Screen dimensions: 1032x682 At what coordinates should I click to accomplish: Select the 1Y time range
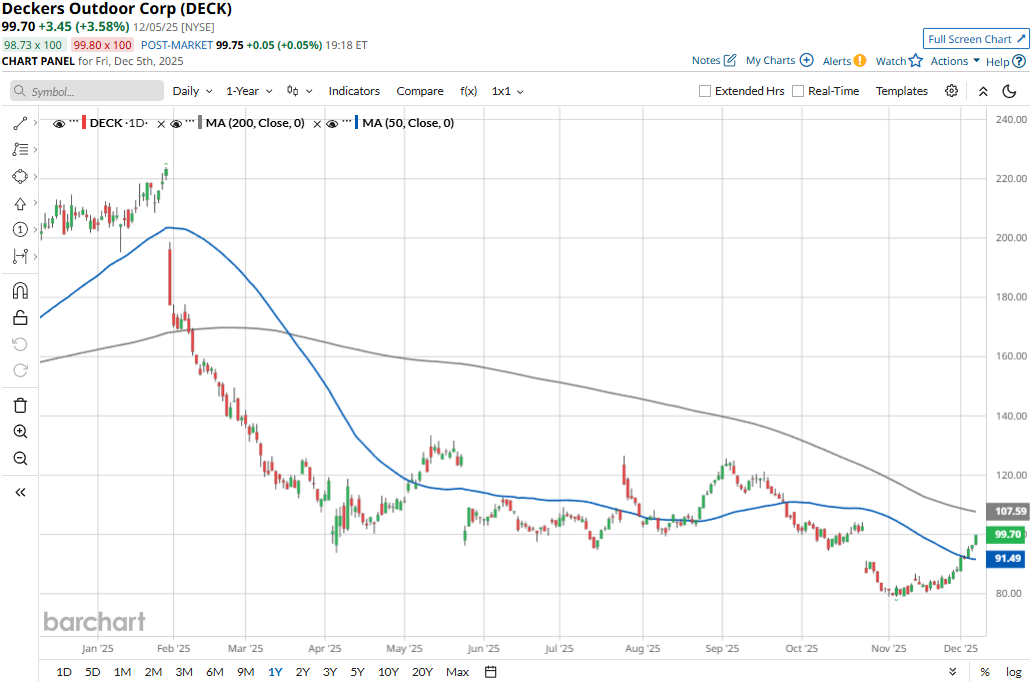pos(275,672)
